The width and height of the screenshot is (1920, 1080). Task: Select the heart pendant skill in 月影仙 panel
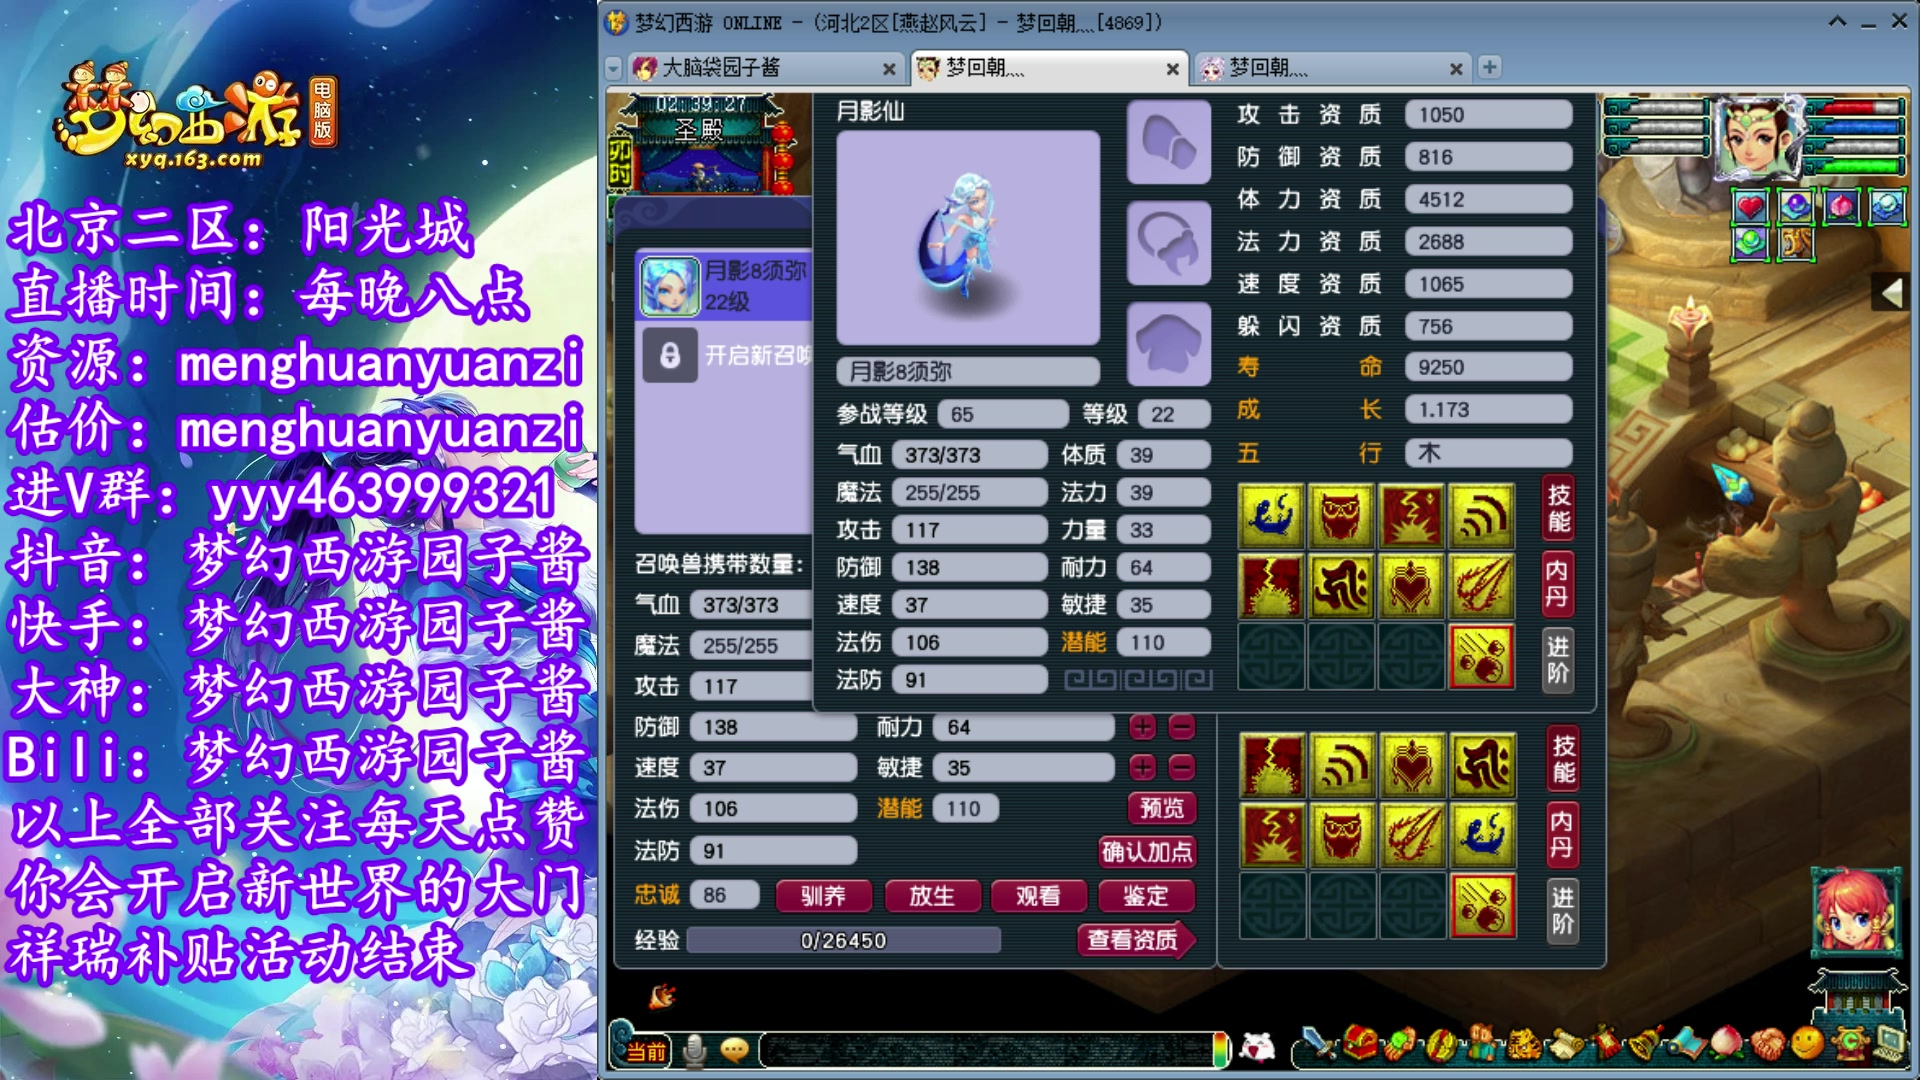coord(1411,586)
